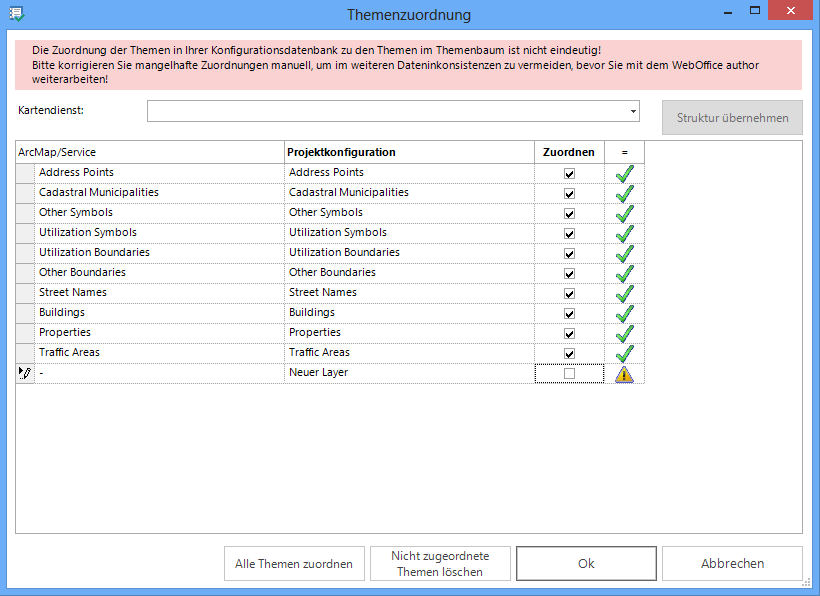The image size is (820, 596).
Task: Click the app icon in title bar
Action: coord(16,14)
